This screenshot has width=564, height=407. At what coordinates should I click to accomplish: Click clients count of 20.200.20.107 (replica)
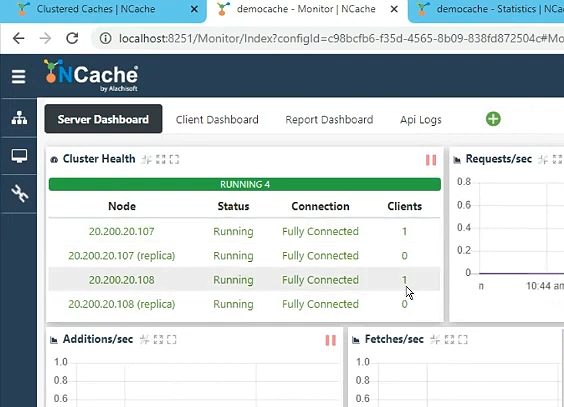(x=404, y=256)
